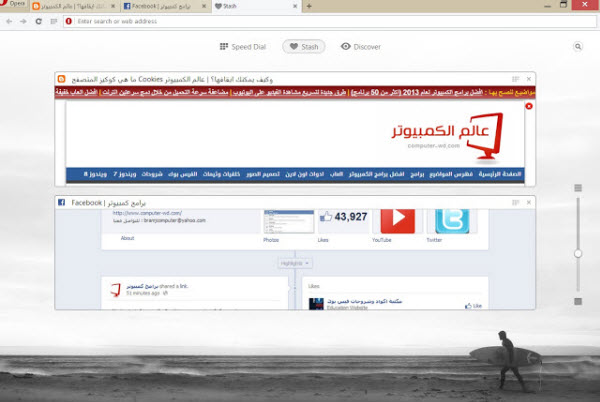Click the search magnifier icon at right
This screenshot has height=402, width=600.
(578, 47)
